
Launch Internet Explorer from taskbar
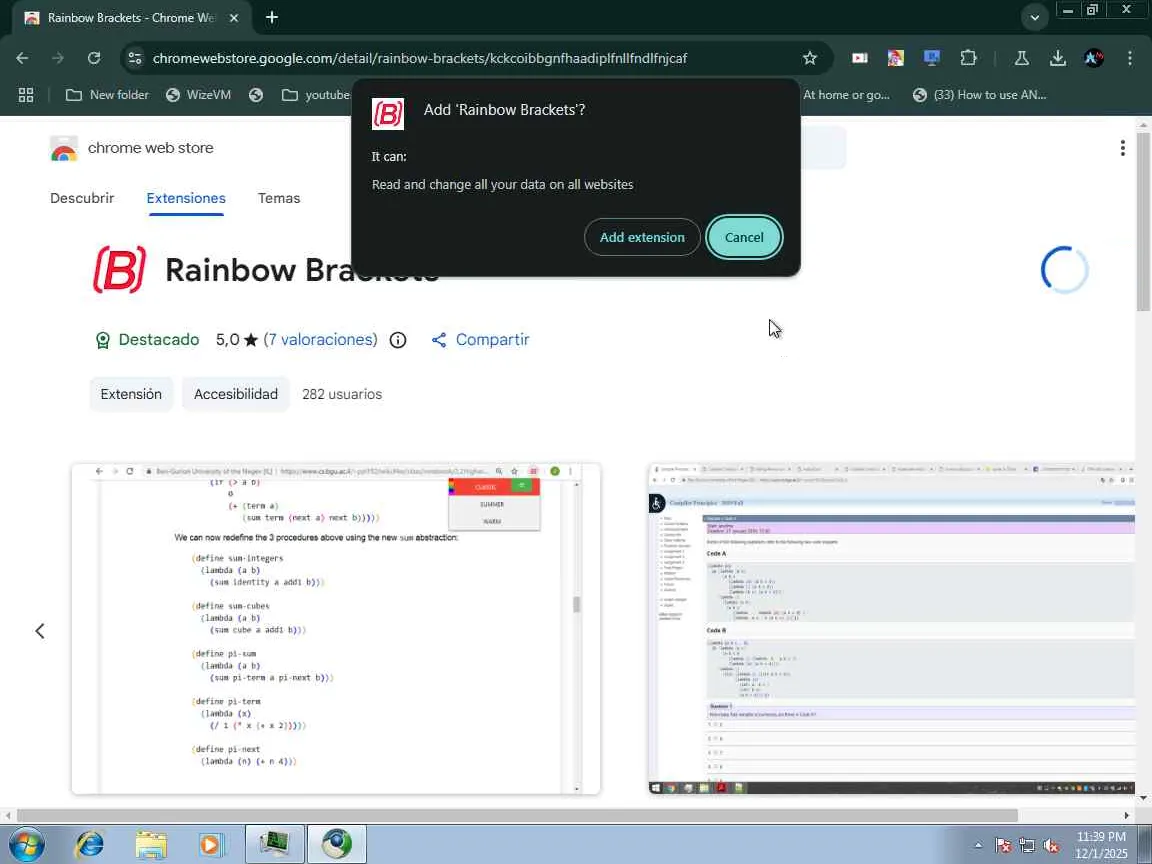point(90,844)
